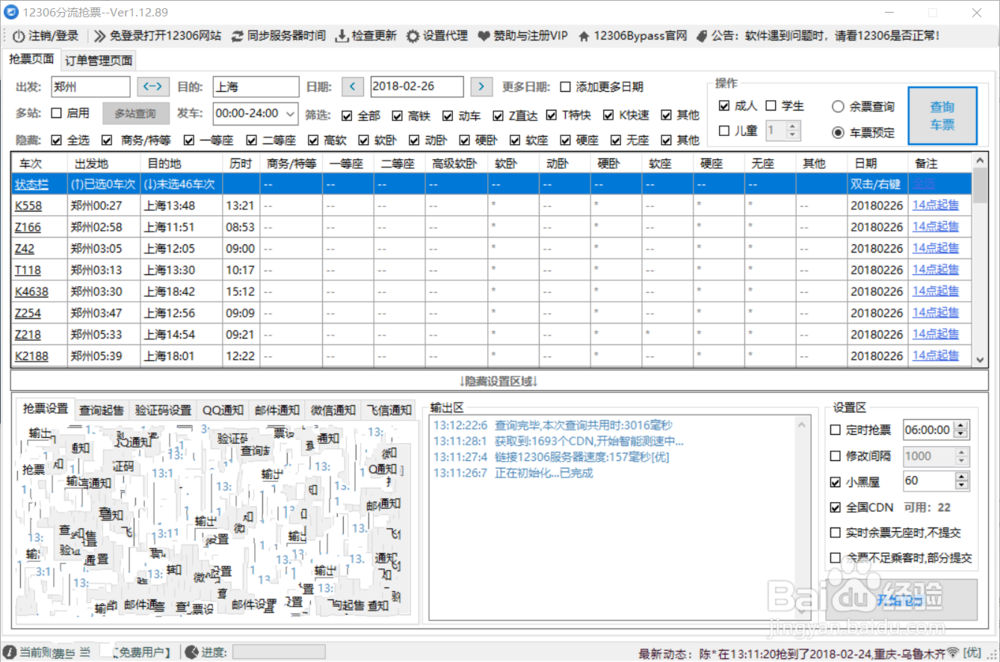Image resolution: width=1000 pixels, height=662 pixels.
Task: Toggle 高铁 filter checkbox
Action: point(397,115)
